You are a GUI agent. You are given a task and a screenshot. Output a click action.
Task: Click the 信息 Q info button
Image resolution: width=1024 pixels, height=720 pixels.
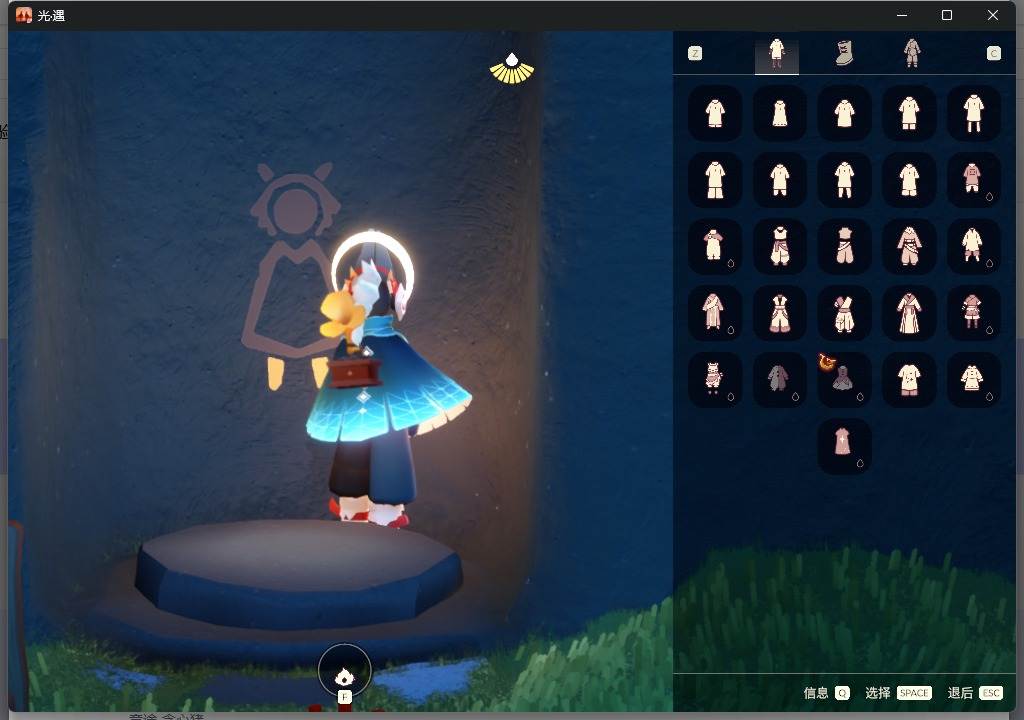point(827,693)
